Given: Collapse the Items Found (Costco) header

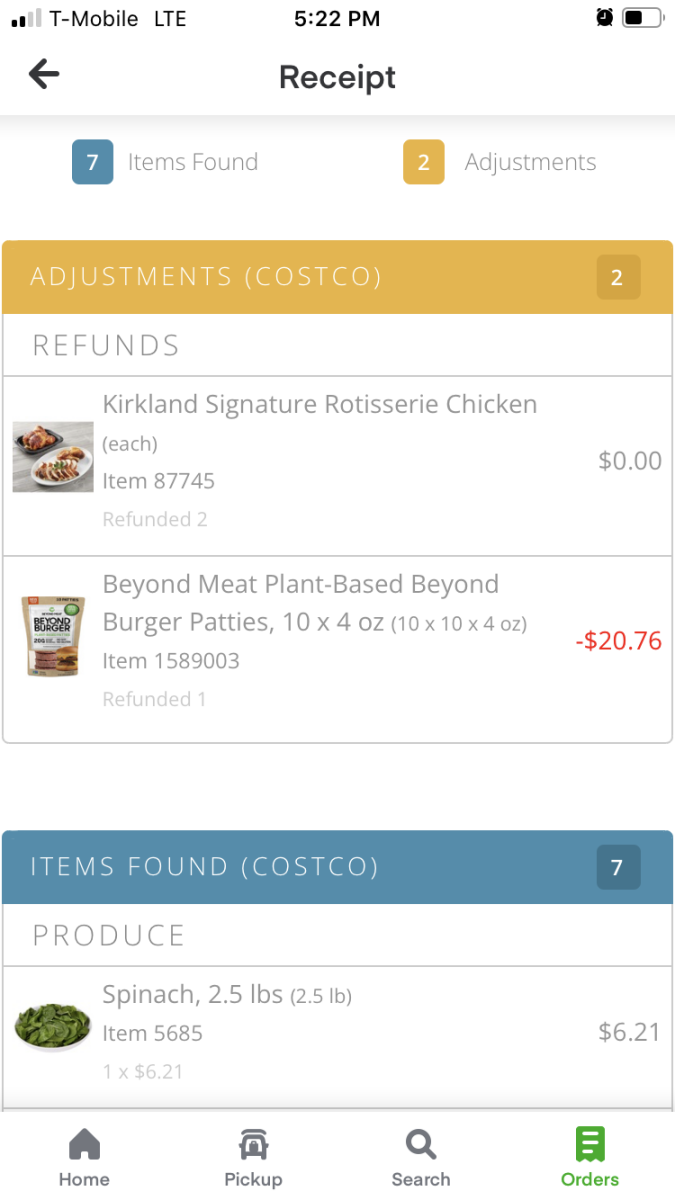Looking at the screenshot, I should [x=337, y=867].
